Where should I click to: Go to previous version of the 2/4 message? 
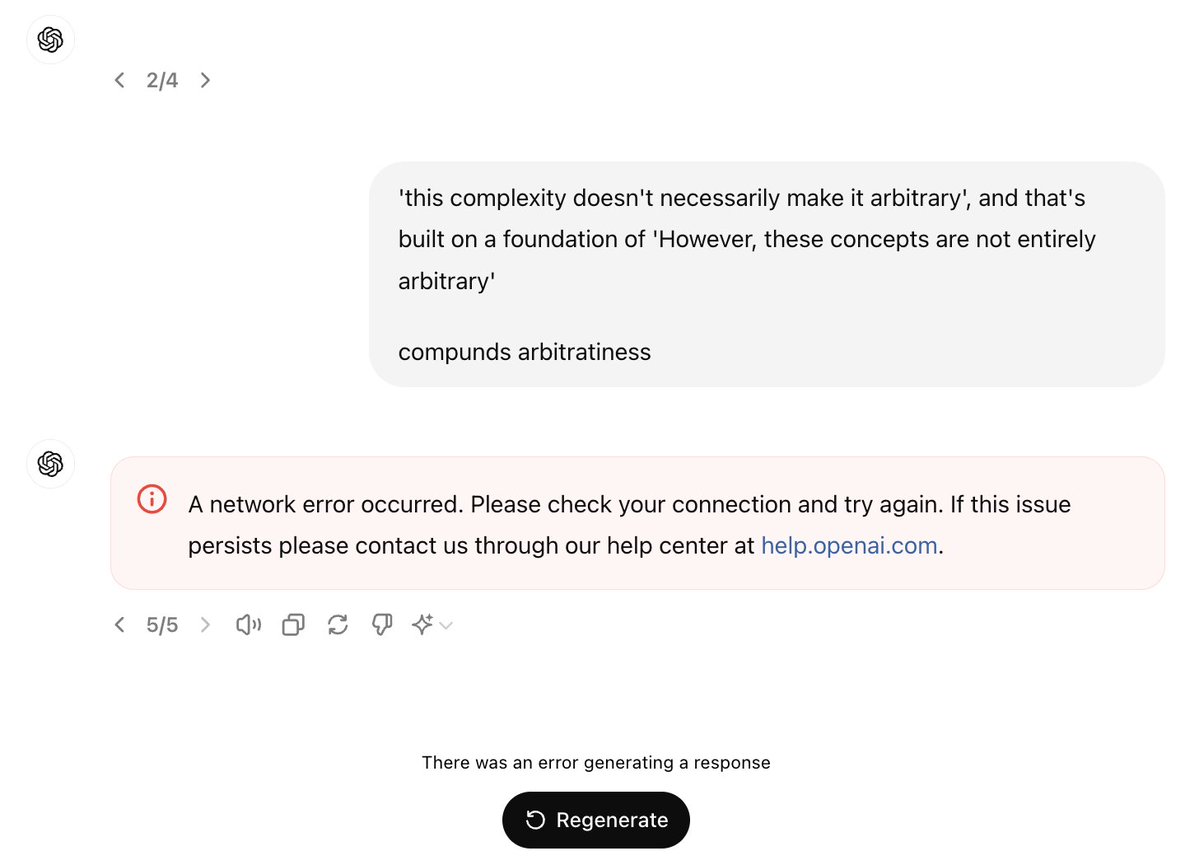[120, 80]
